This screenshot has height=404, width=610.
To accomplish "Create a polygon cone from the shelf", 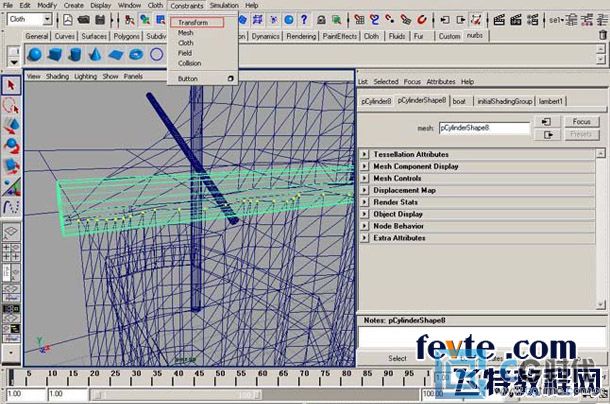I will [x=95, y=54].
